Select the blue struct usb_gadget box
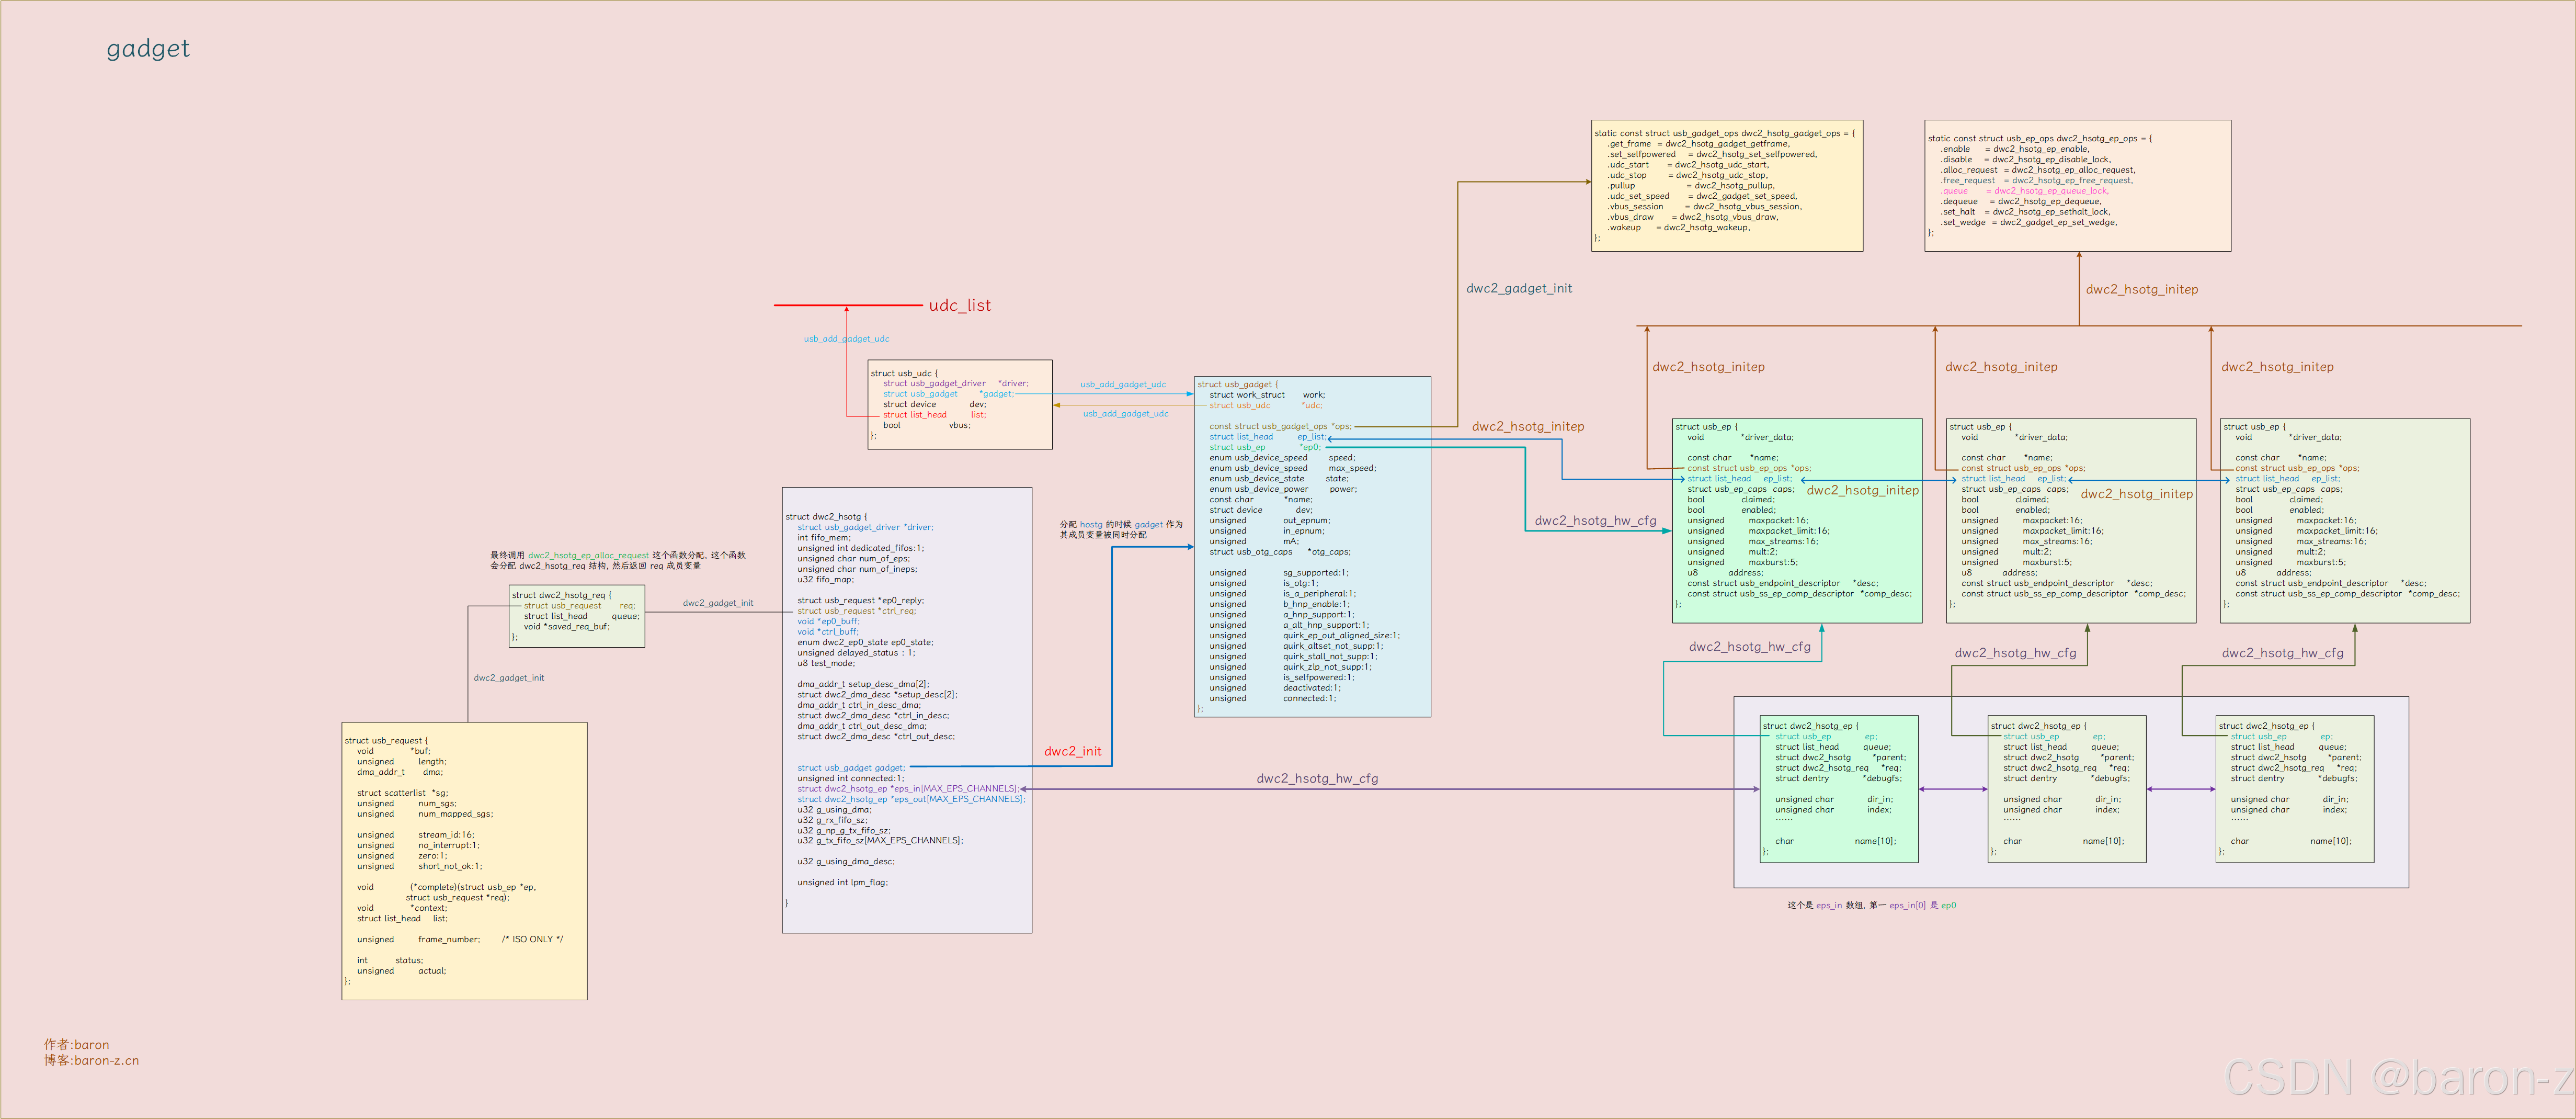The height and width of the screenshot is (1119, 2576). coord(1312,546)
